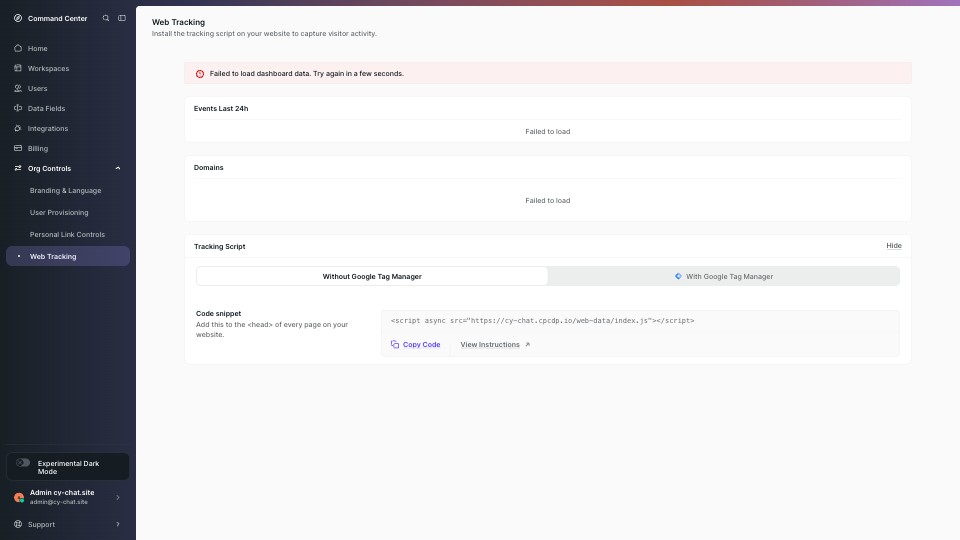Click the script code snippet text

point(542,321)
